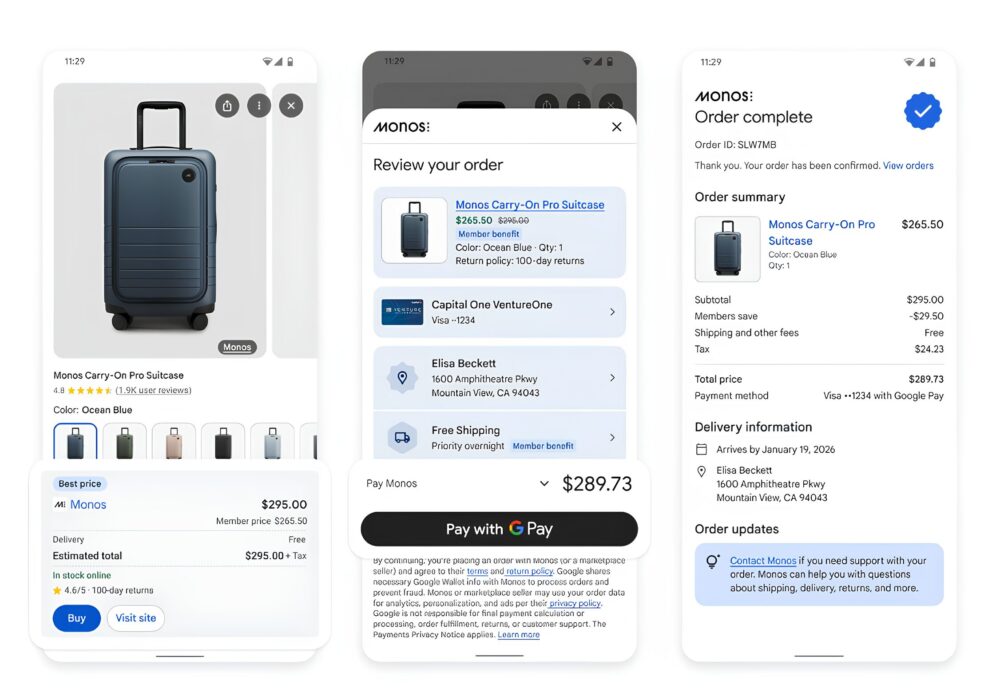Pick the pink suitcase color option
The height and width of the screenshot is (696, 1000).
pyautogui.click(x=173, y=441)
